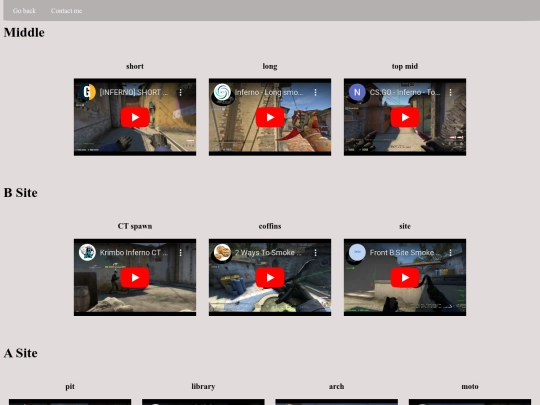540x405 pixels.
Task: Click the Go back link
Action: click(24, 11)
